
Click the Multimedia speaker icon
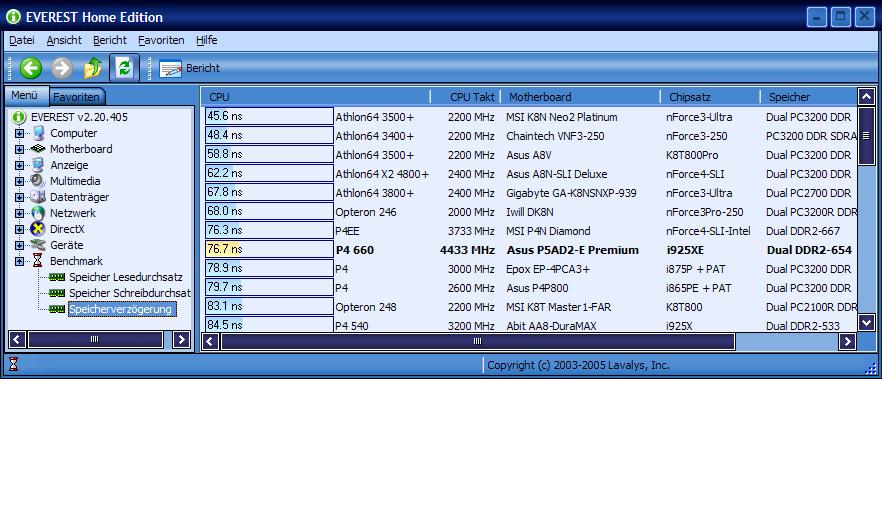tap(38, 181)
